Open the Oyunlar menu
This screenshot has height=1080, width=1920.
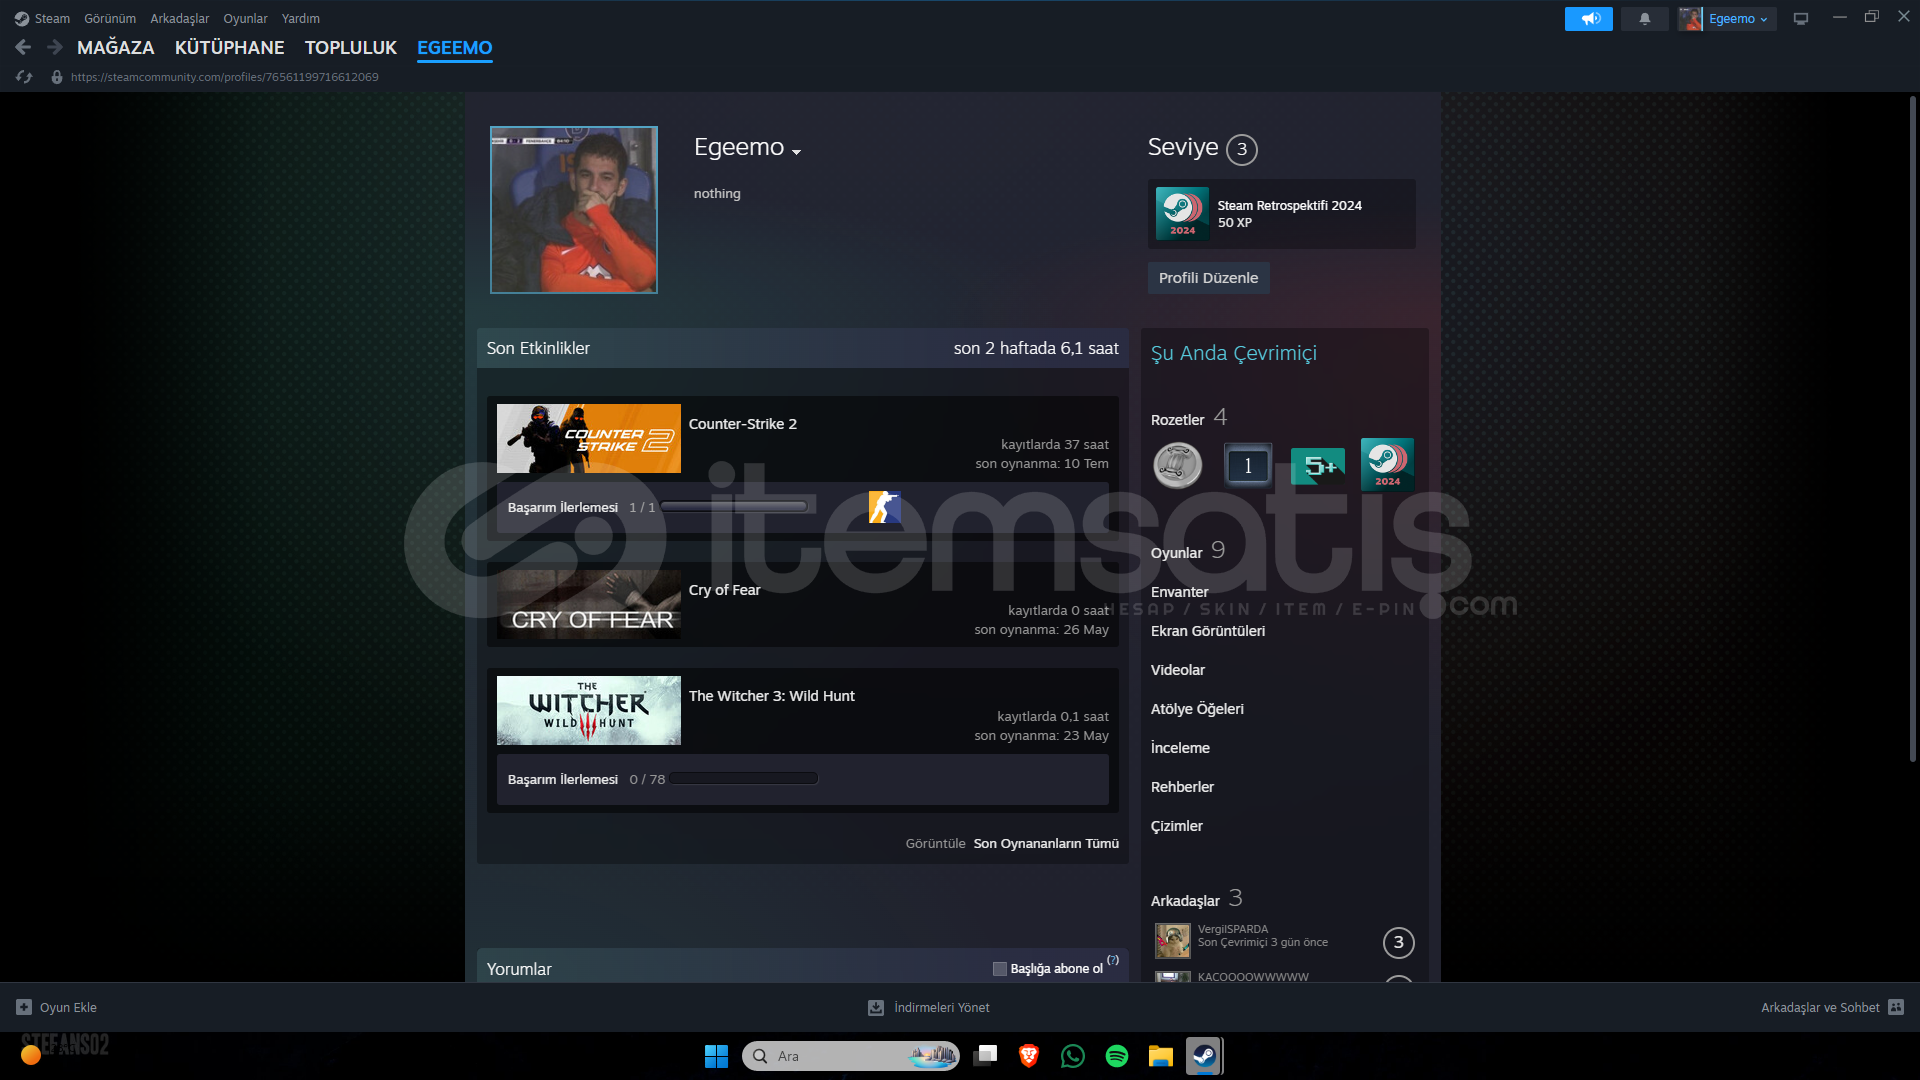(x=245, y=18)
